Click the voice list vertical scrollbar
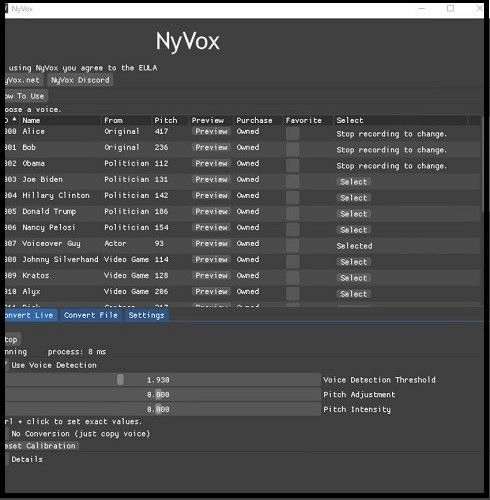Image resolution: width=490 pixels, height=500 pixels. [482, 163]
